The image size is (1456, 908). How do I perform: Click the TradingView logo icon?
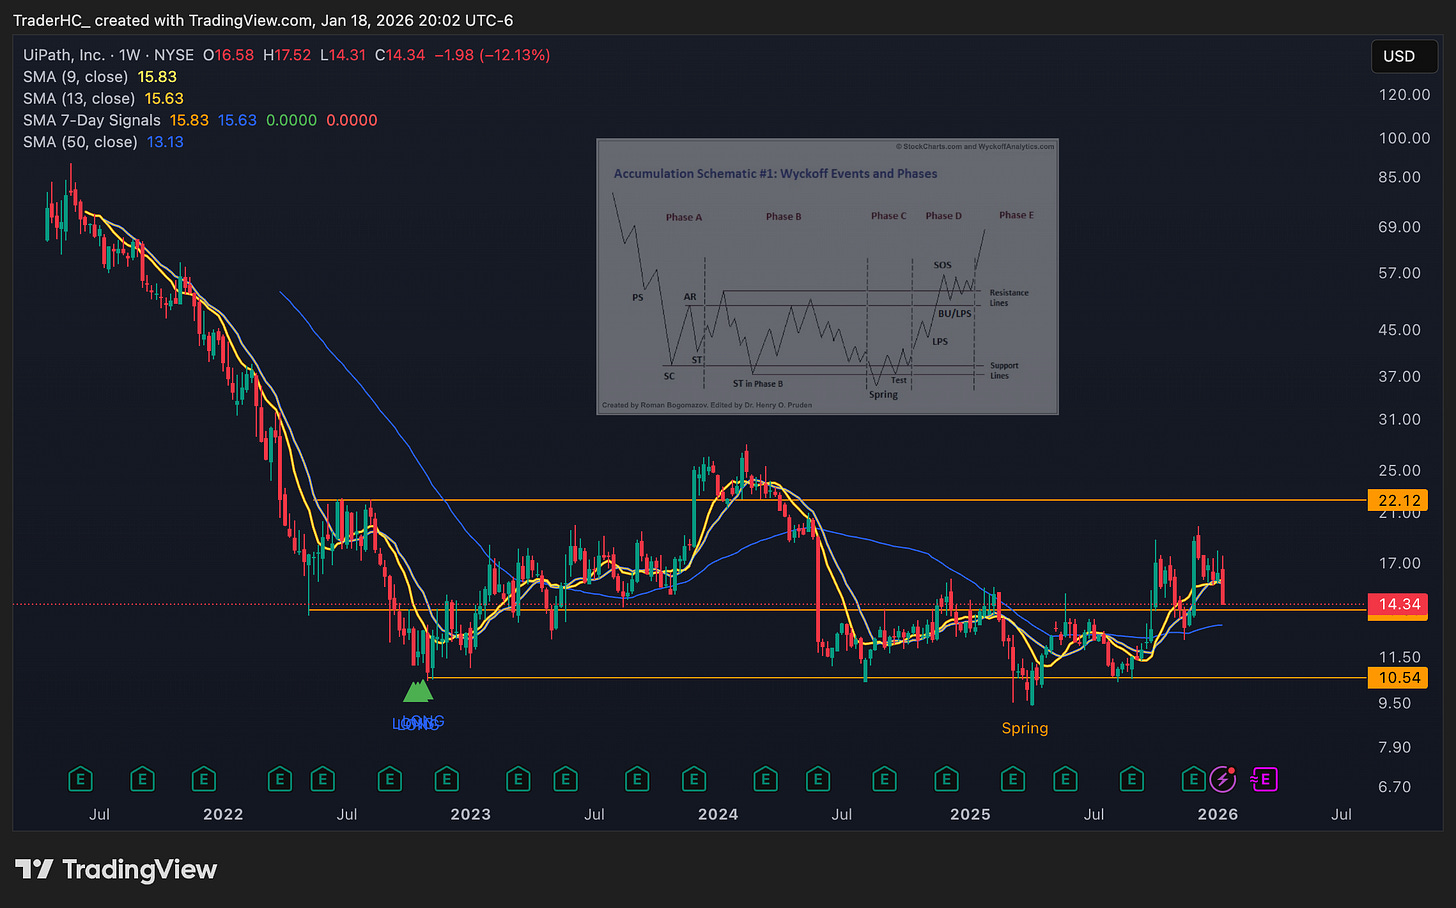coord(34,869)
